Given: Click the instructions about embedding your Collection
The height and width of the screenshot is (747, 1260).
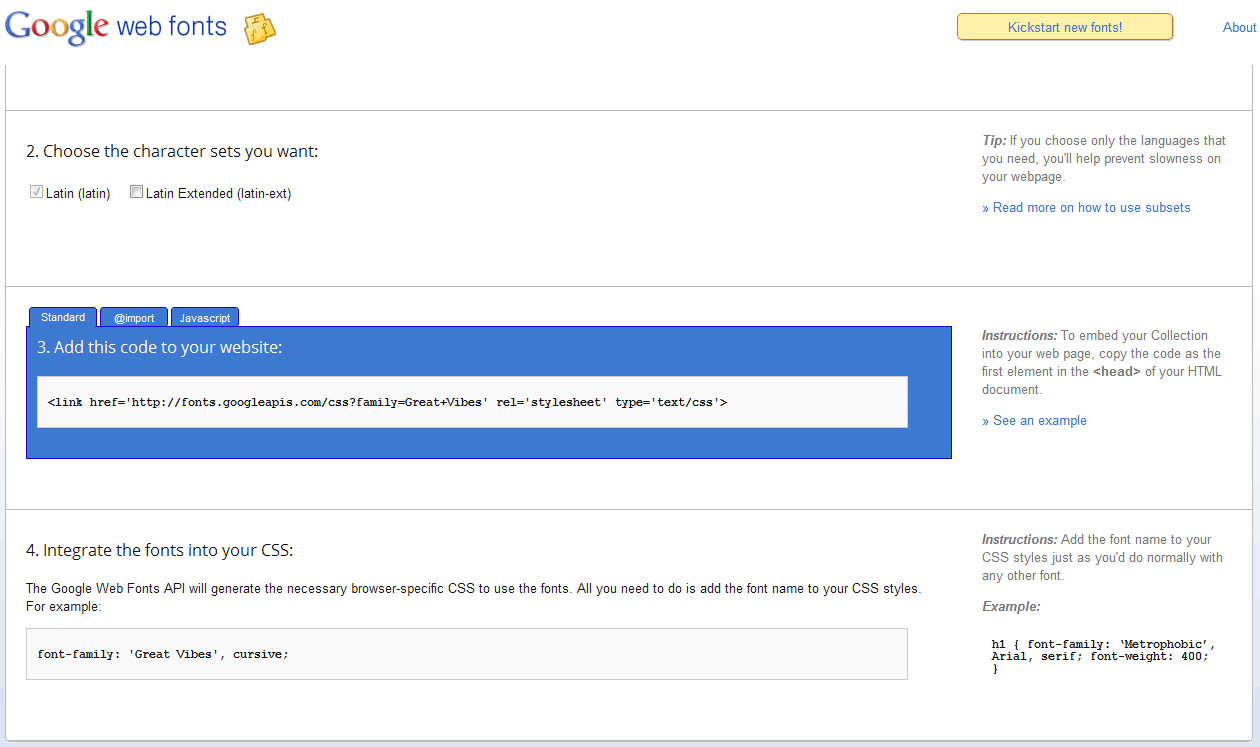Looking at the screenshot, I should click(1102, 363).
